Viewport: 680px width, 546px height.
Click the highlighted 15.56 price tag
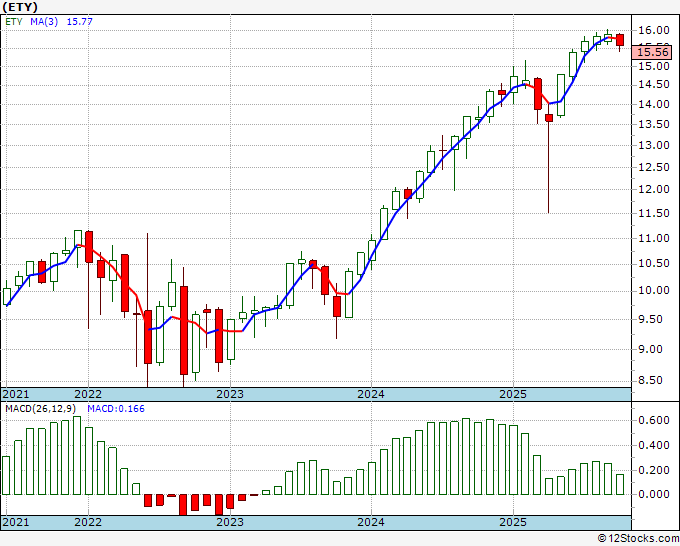(654, 52)
